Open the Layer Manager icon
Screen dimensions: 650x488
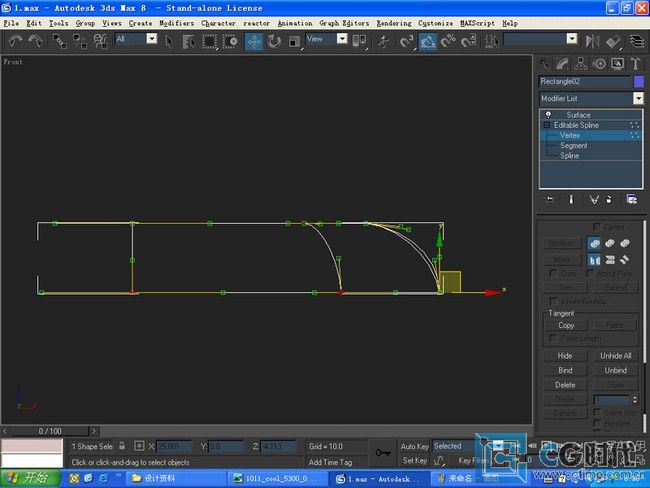point(637,41)
